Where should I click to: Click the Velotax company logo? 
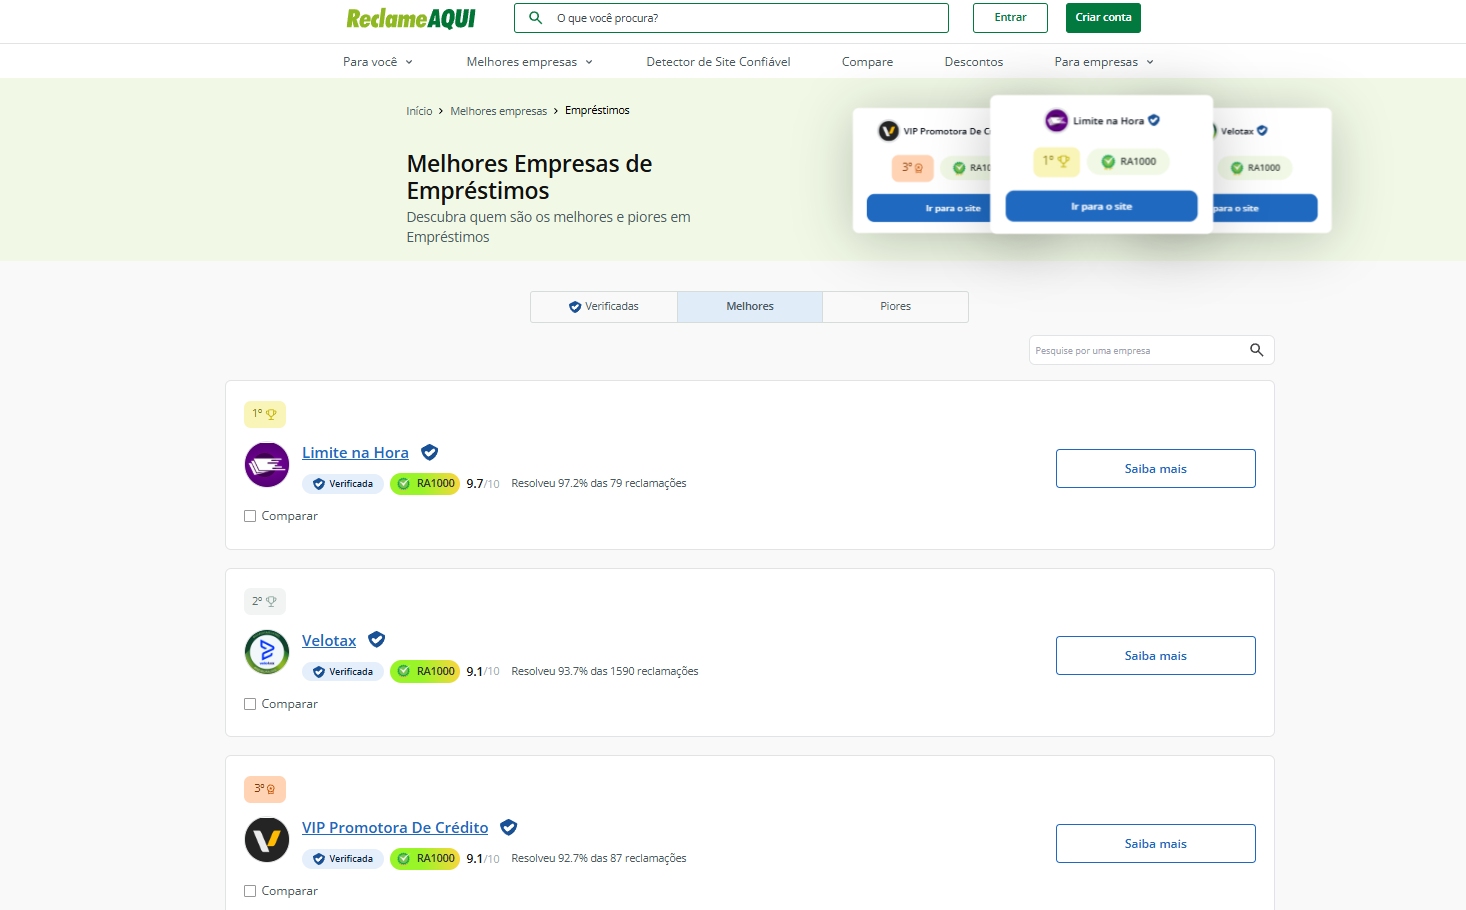tap(267, 652)
